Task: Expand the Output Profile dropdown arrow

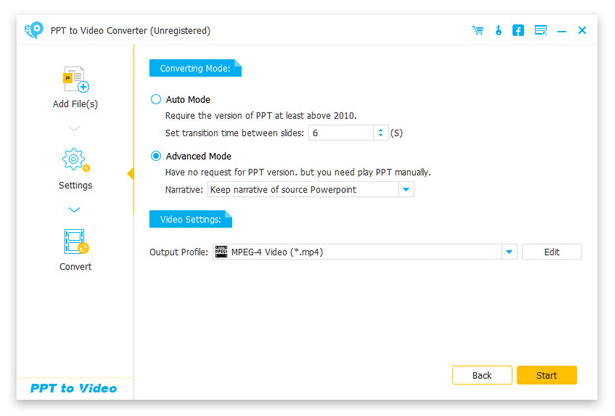Action: coord(509,252)
